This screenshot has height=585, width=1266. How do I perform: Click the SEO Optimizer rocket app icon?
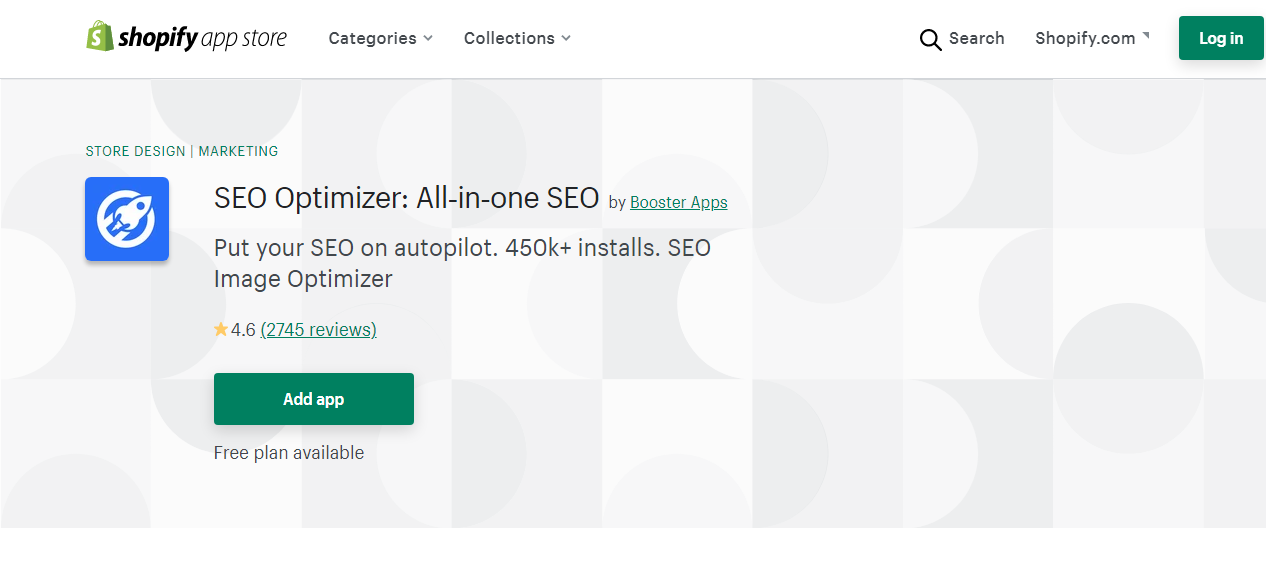127,219
